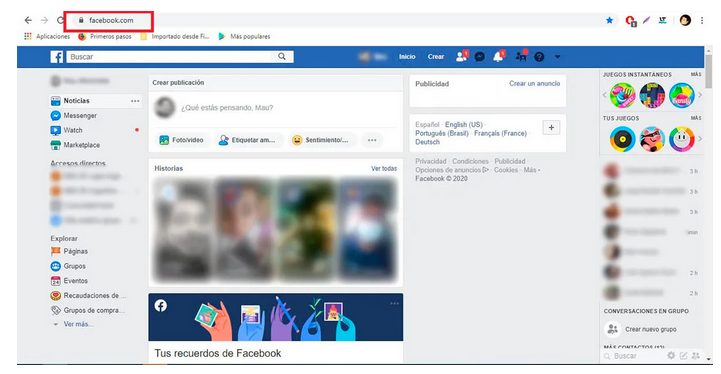
Task: Launch the second instant game icon
Action: (x=652, y=95)
